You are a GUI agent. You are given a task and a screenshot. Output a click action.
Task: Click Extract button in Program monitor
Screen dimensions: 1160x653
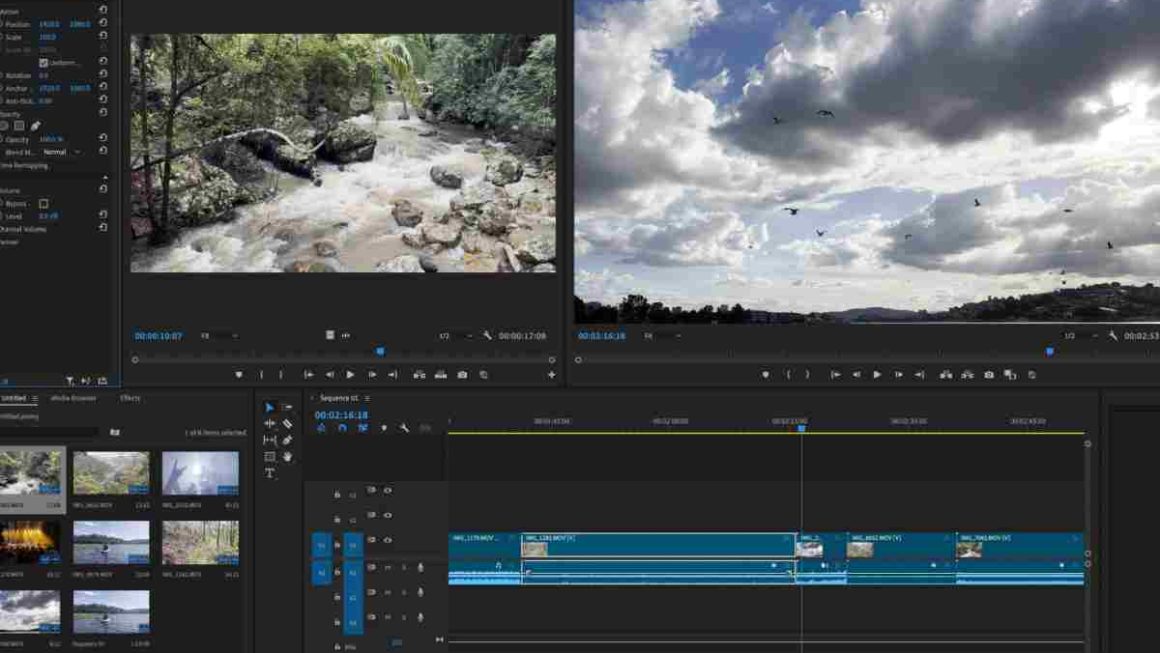coord(967,375)
